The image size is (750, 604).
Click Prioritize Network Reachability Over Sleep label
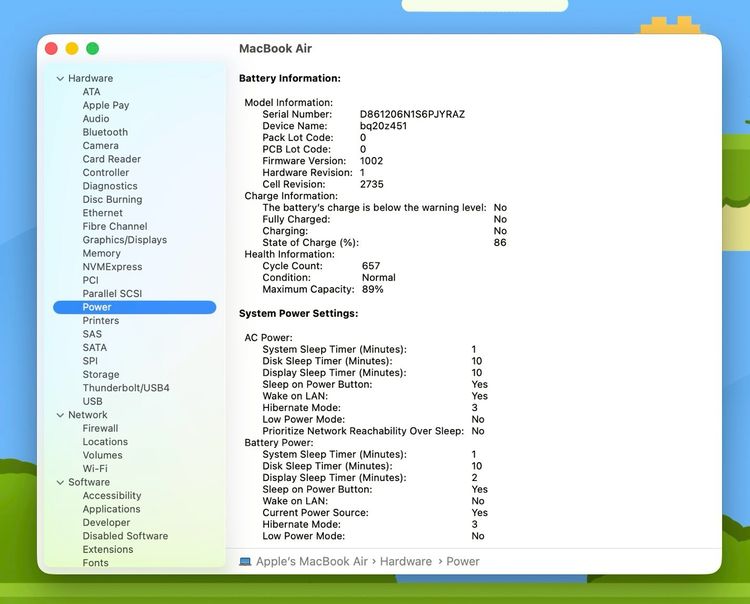click(363, 431)
